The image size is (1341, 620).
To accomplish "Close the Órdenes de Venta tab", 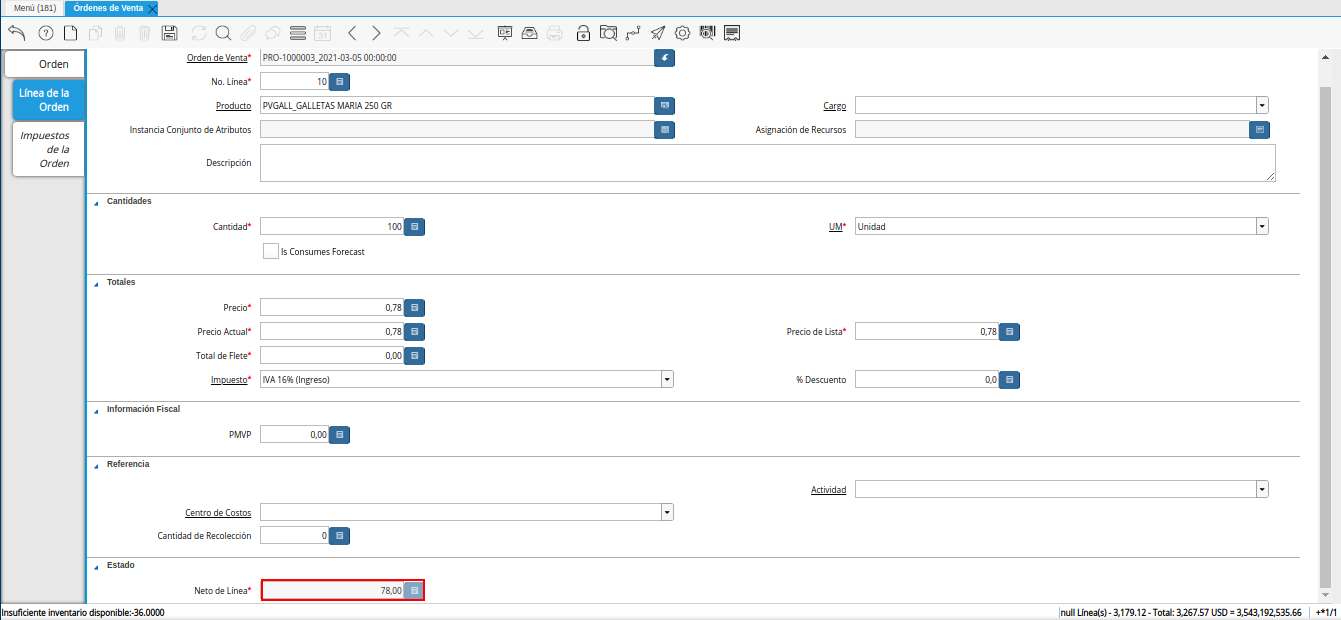I will click(152, 8).
